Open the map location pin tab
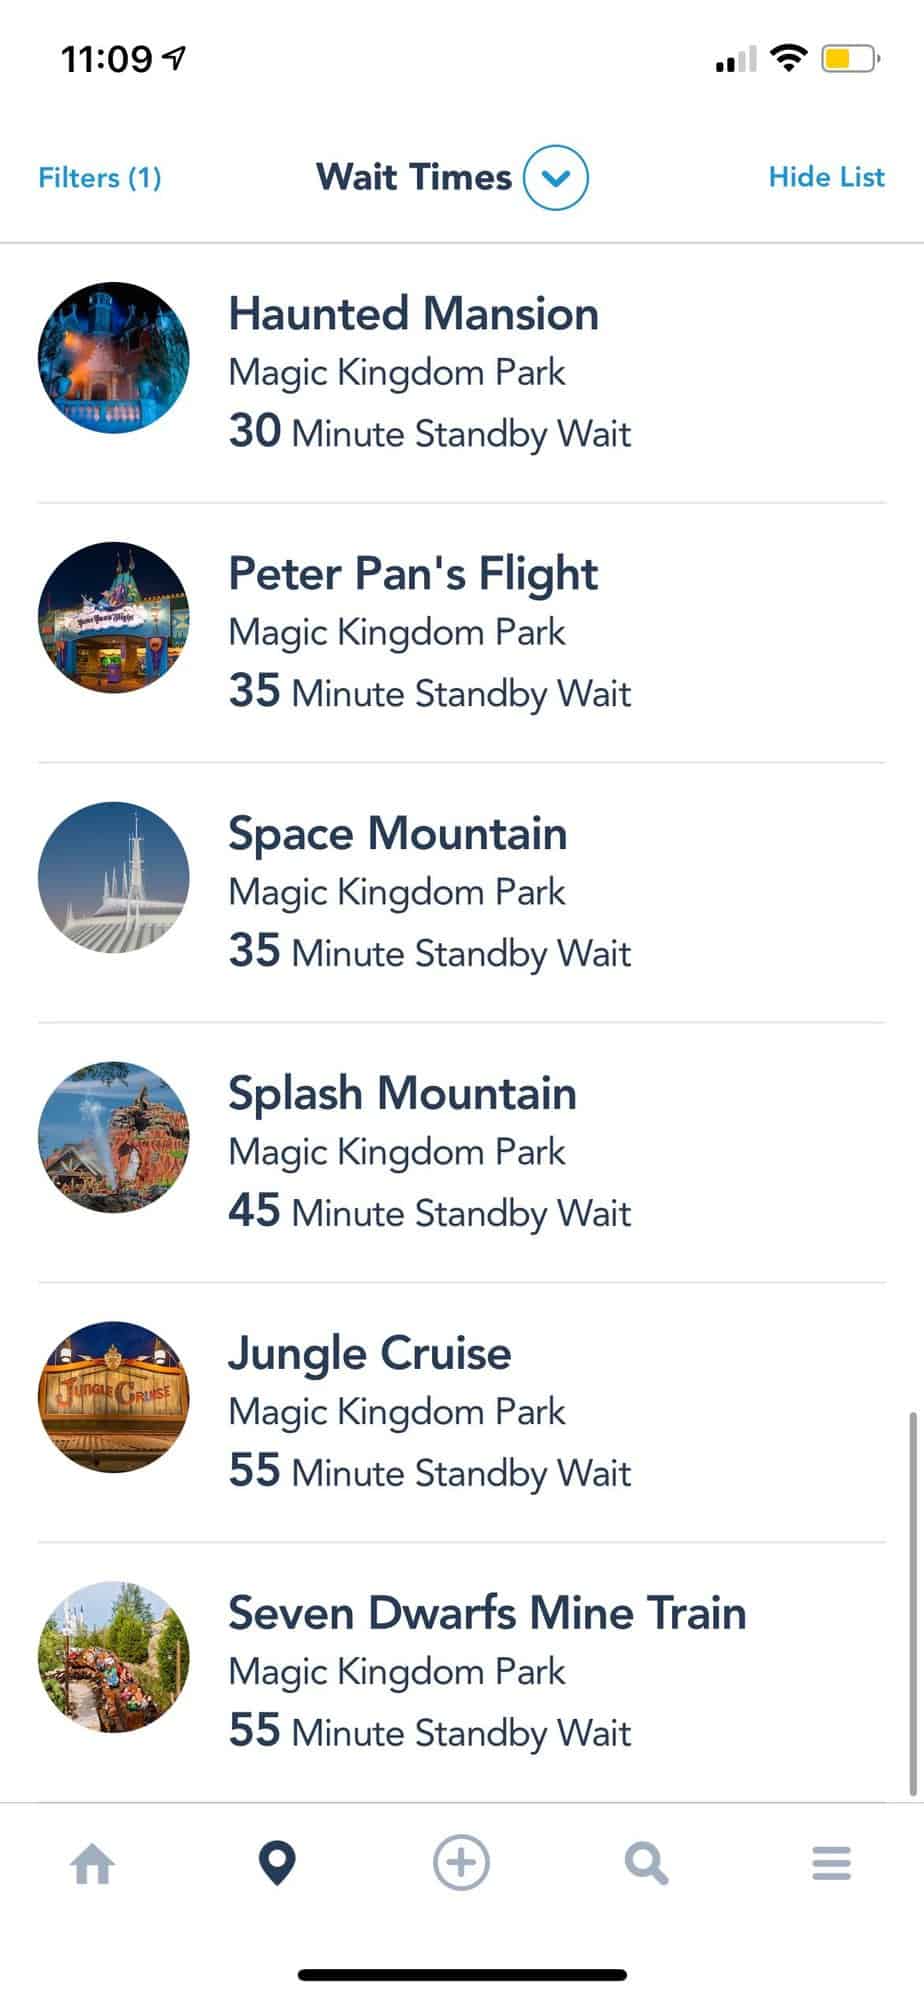 [x=277, y=1864]
